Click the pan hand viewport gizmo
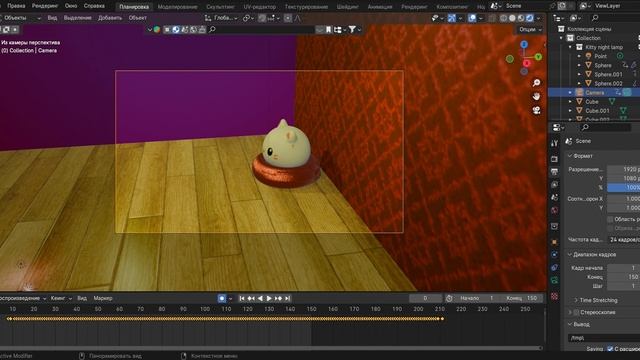 pos(536,96)
